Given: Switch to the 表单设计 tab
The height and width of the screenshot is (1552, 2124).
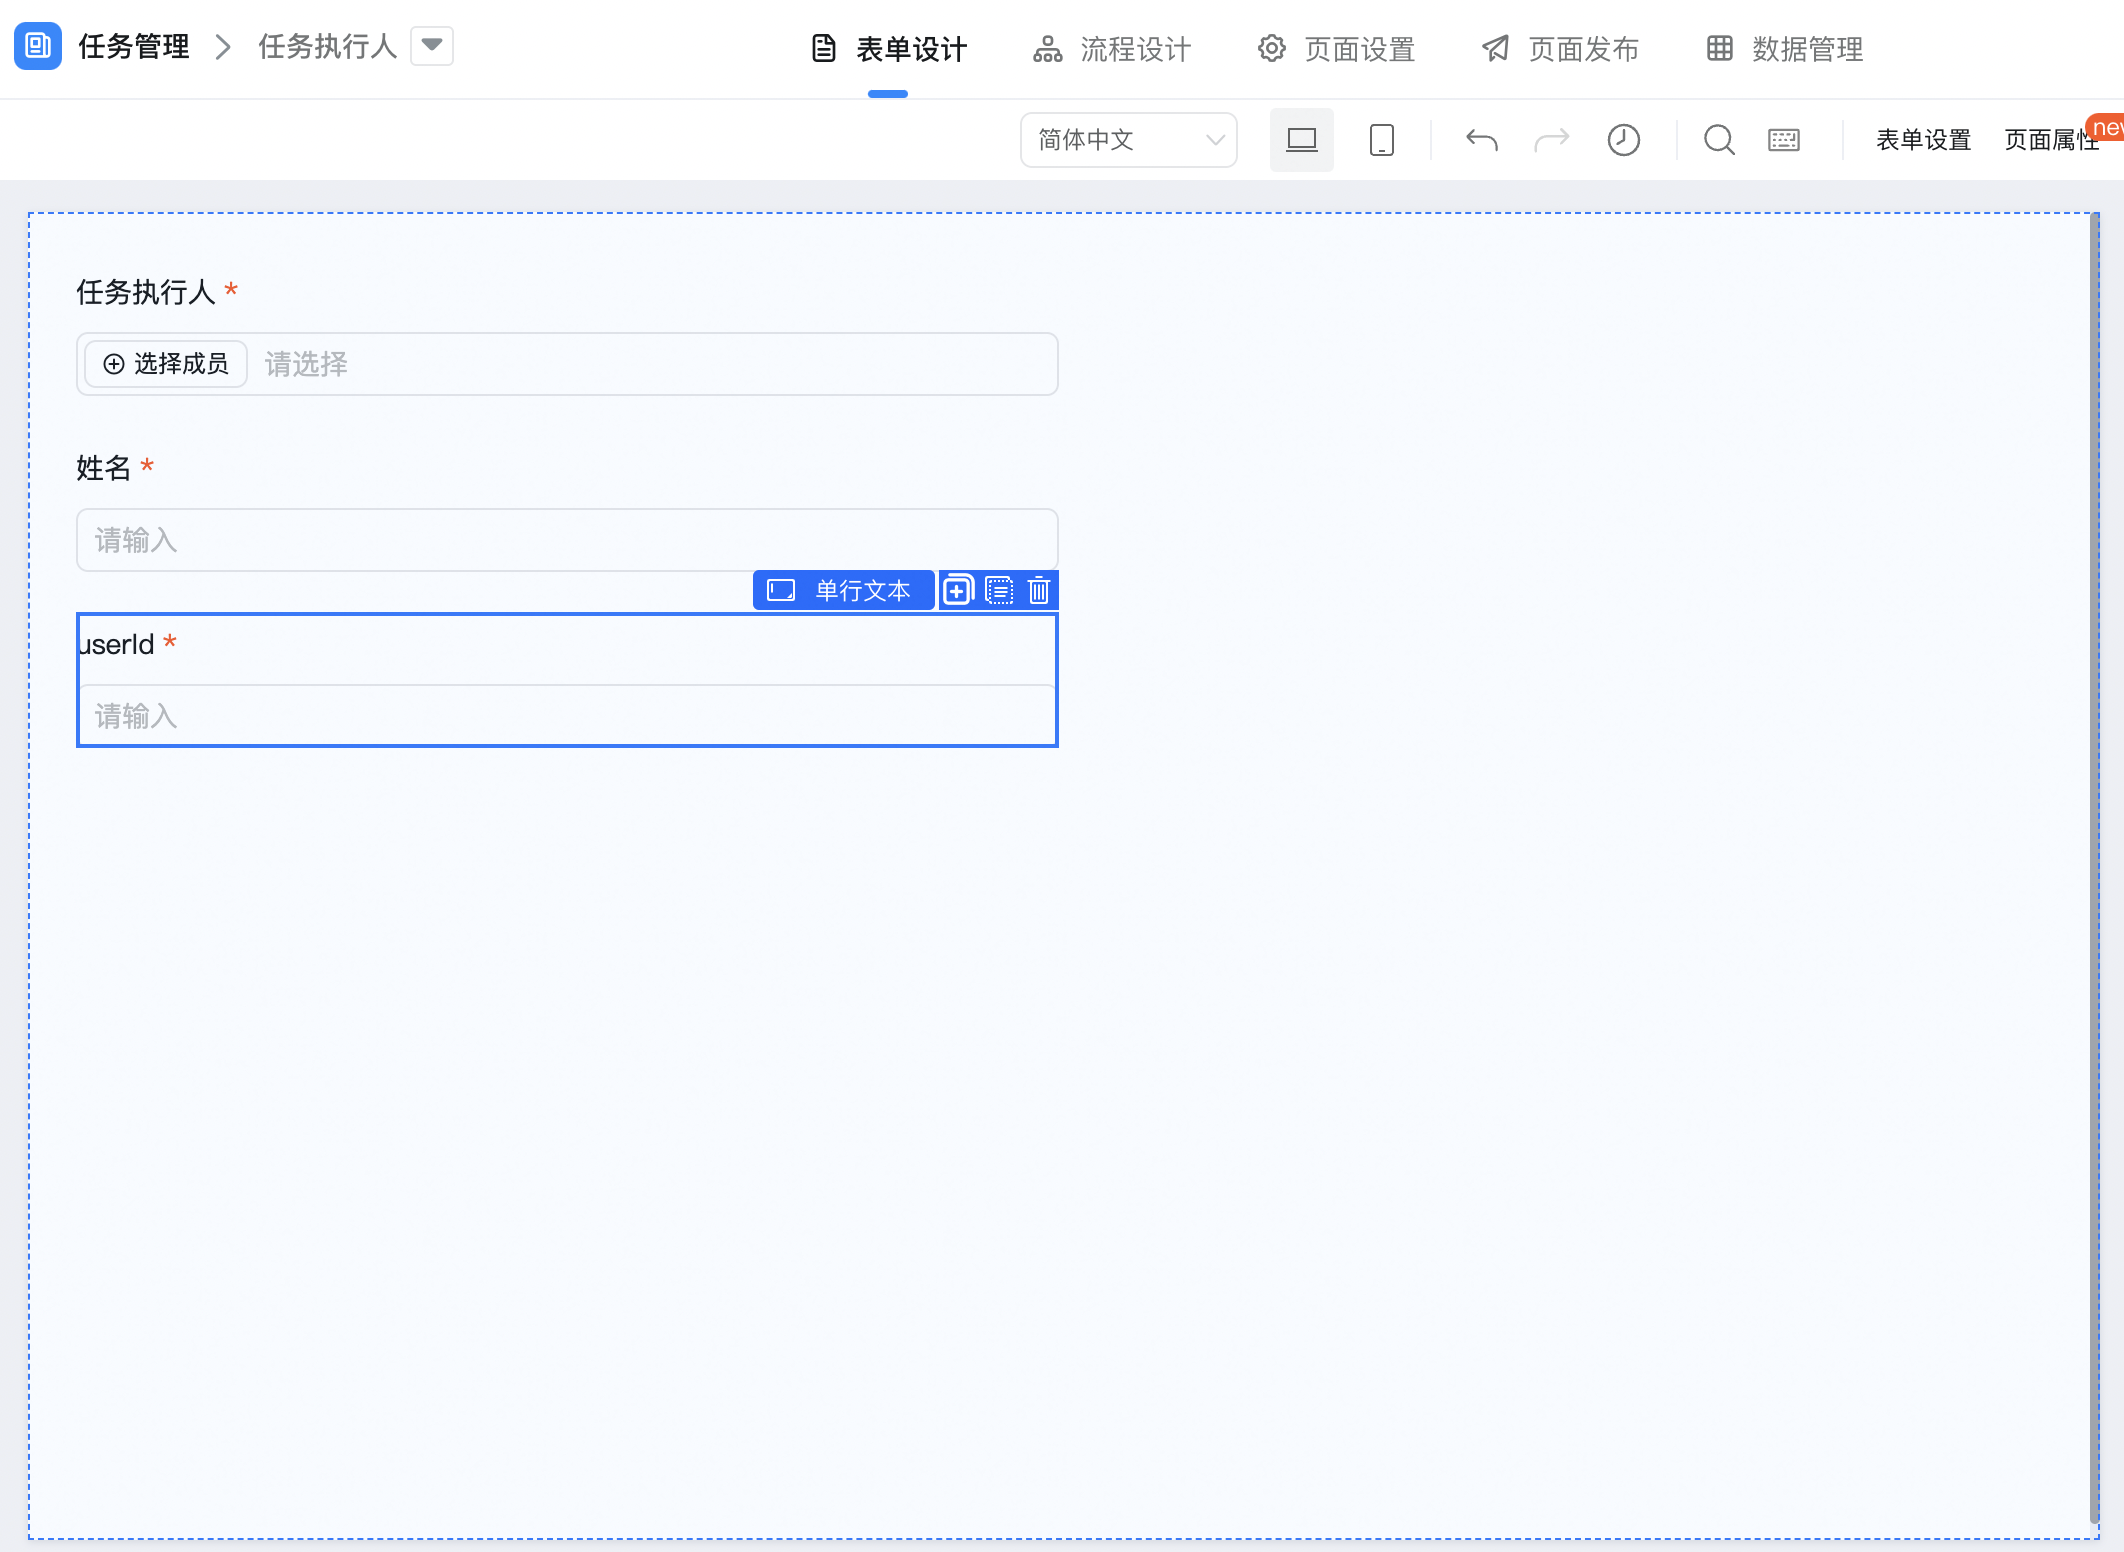Looking at the screenshot, I should tap(888, 49).
